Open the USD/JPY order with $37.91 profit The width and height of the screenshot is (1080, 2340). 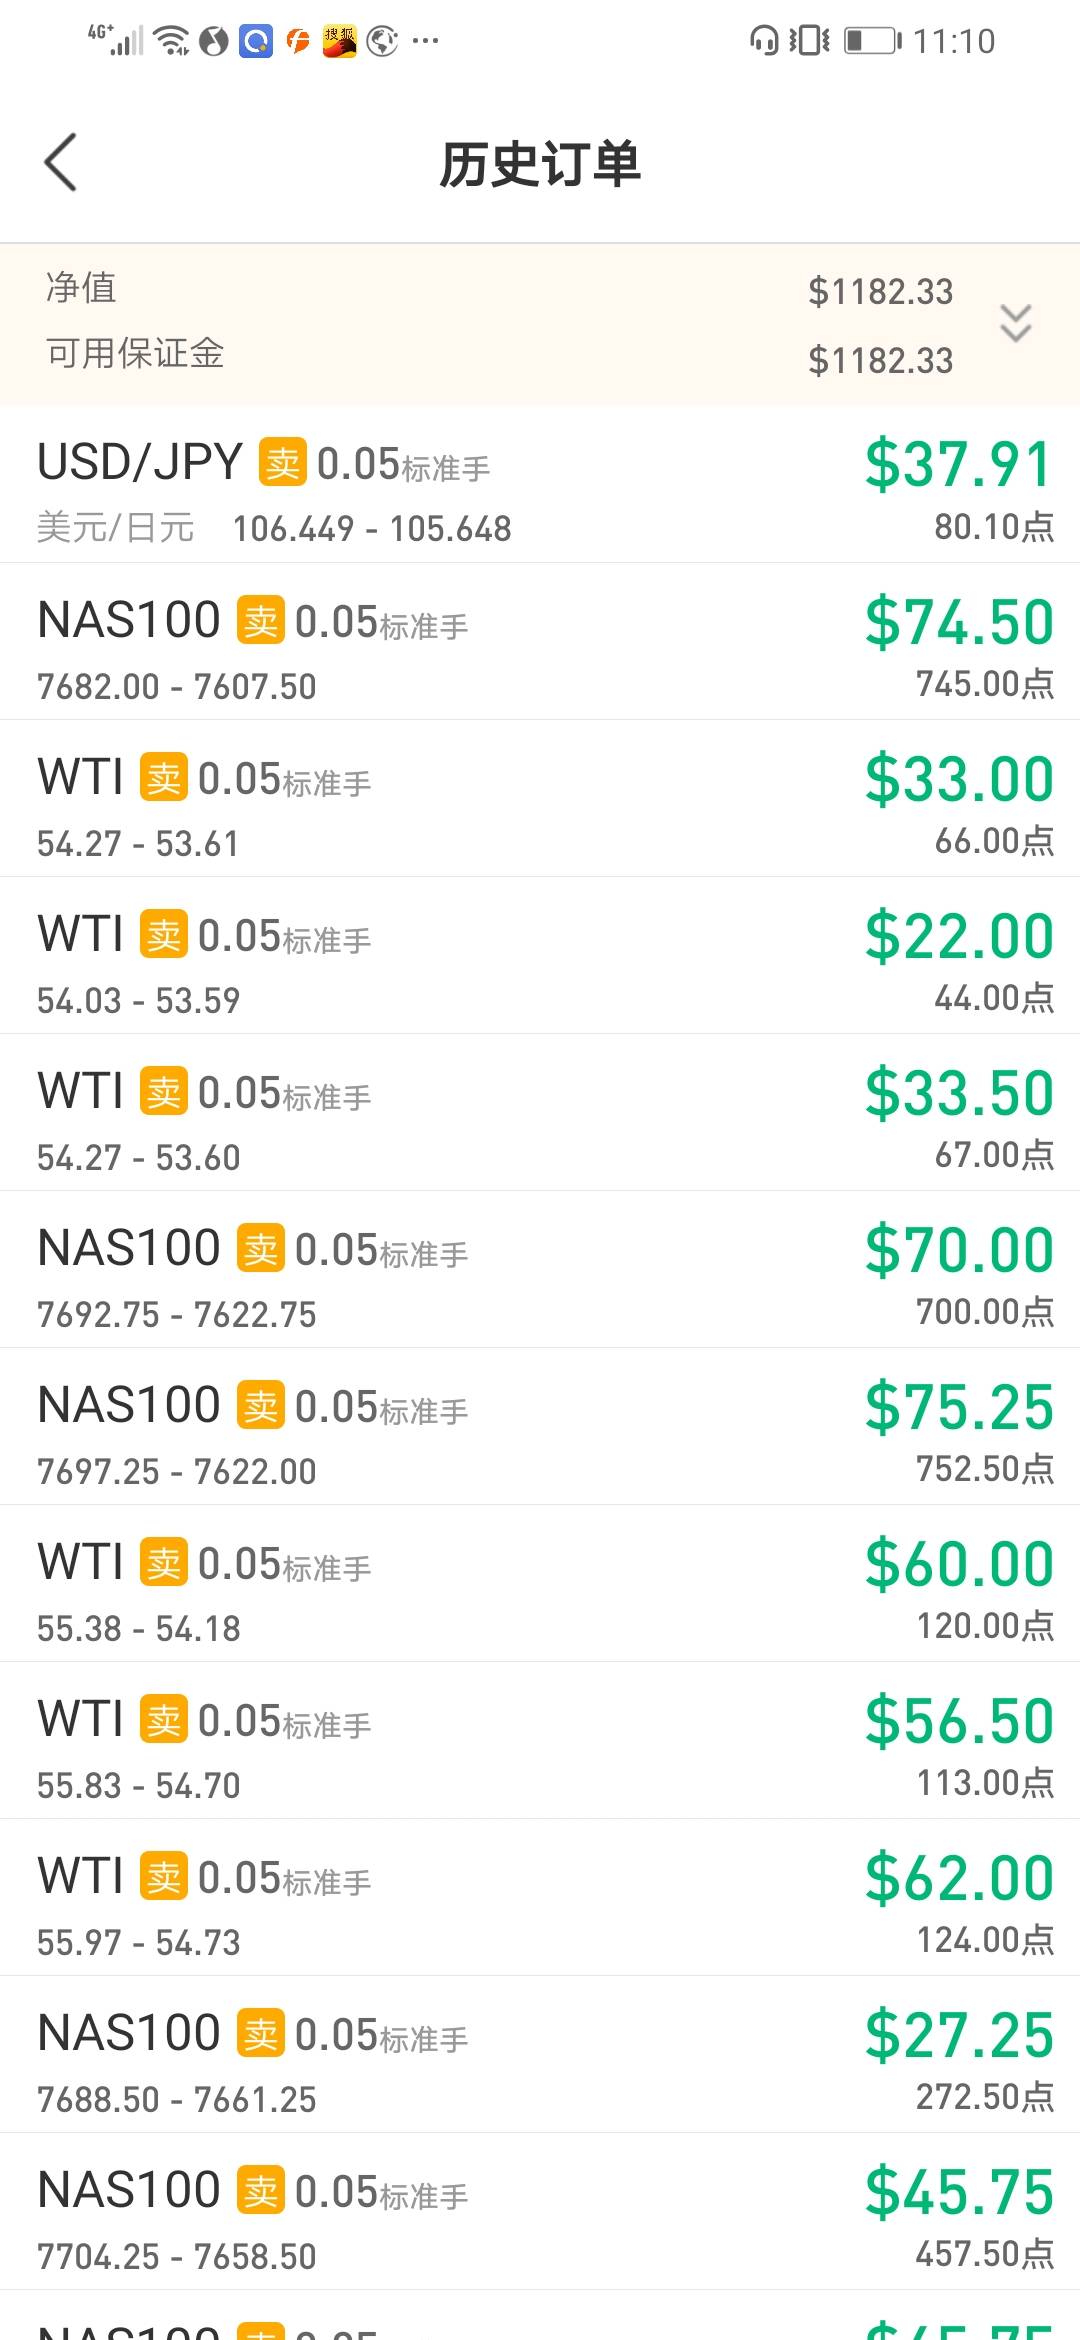540,484
